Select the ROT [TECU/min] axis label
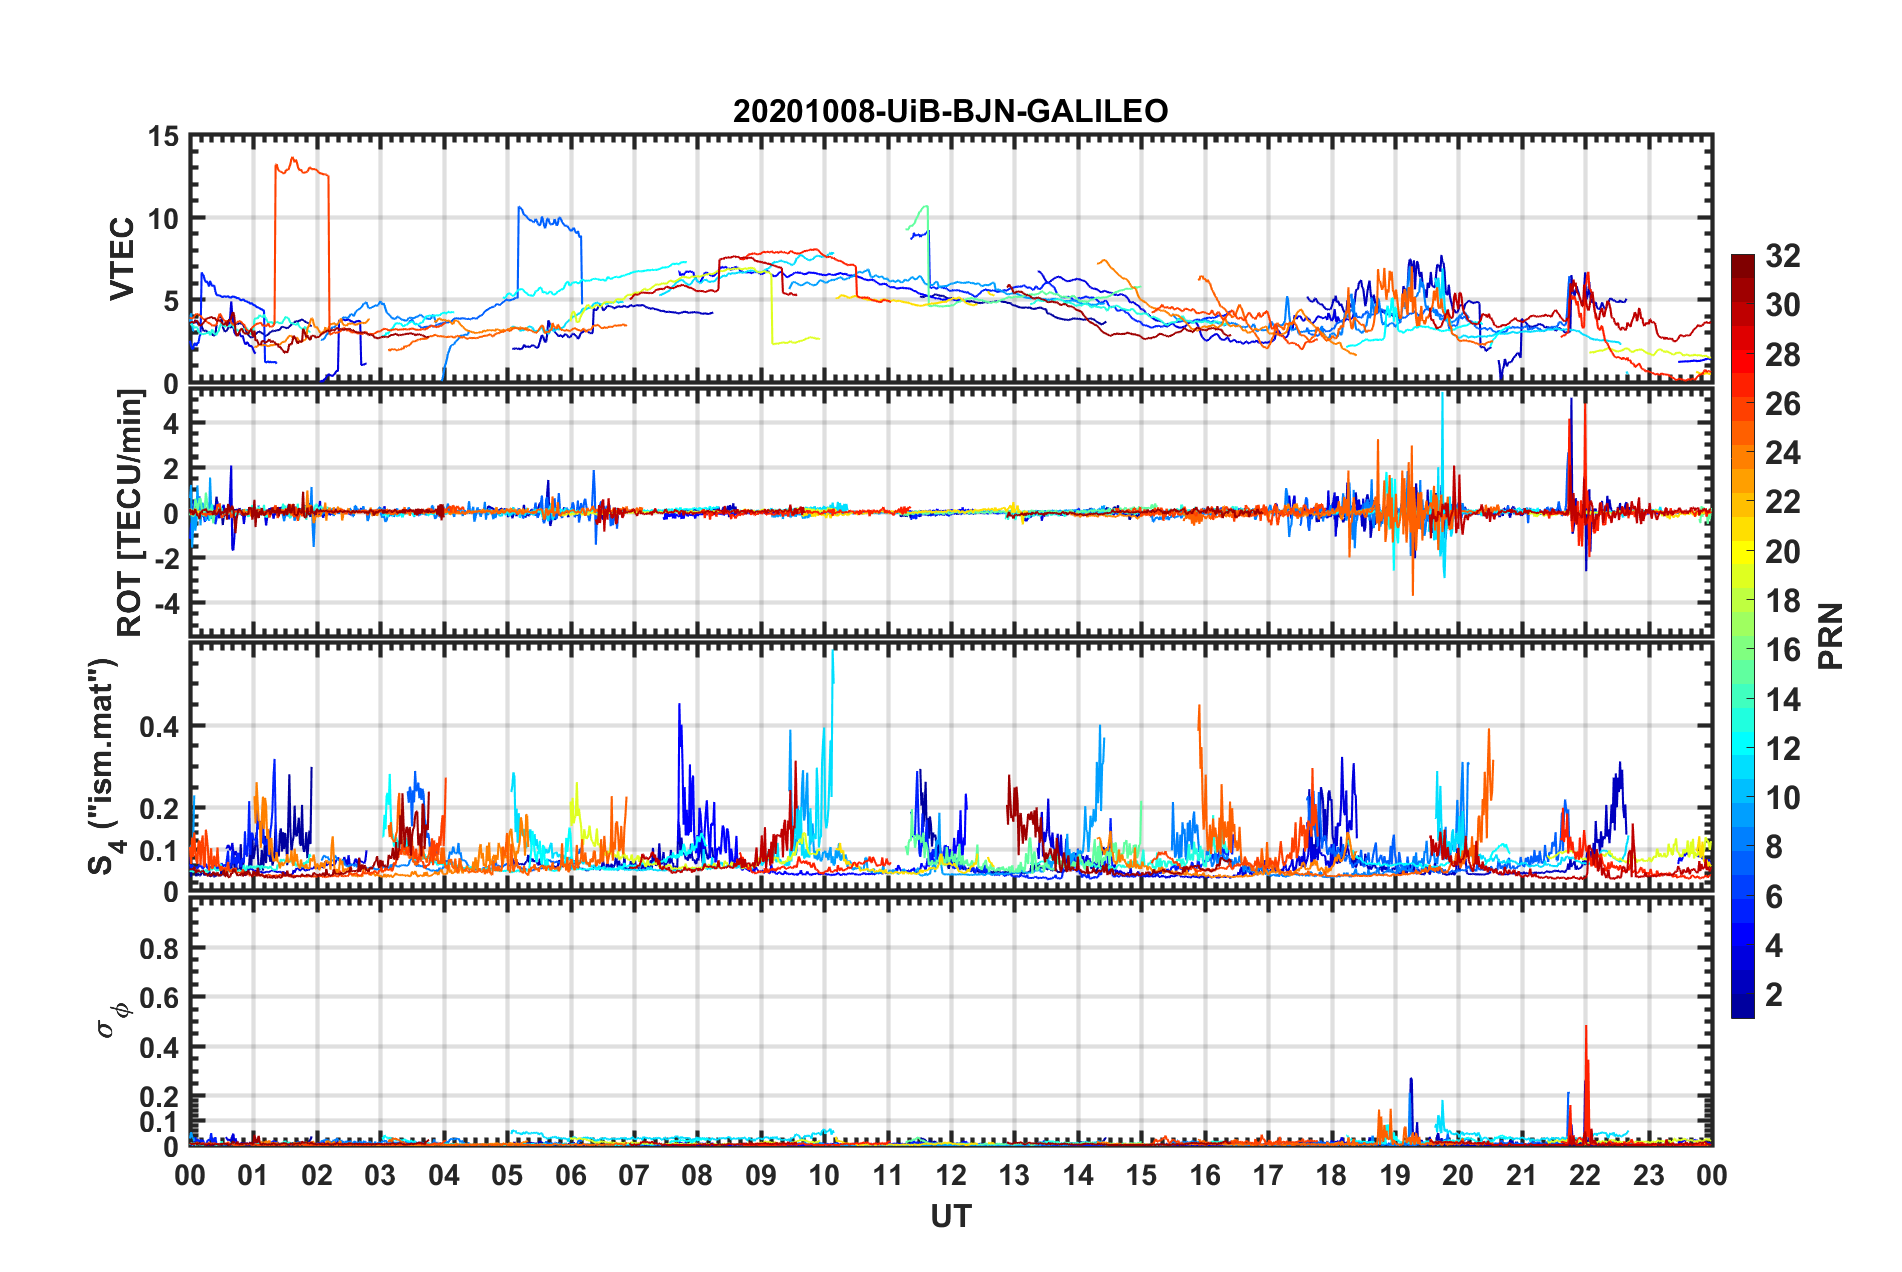The height and width of the screenshot is (1272, 1902). click(130, 513)
